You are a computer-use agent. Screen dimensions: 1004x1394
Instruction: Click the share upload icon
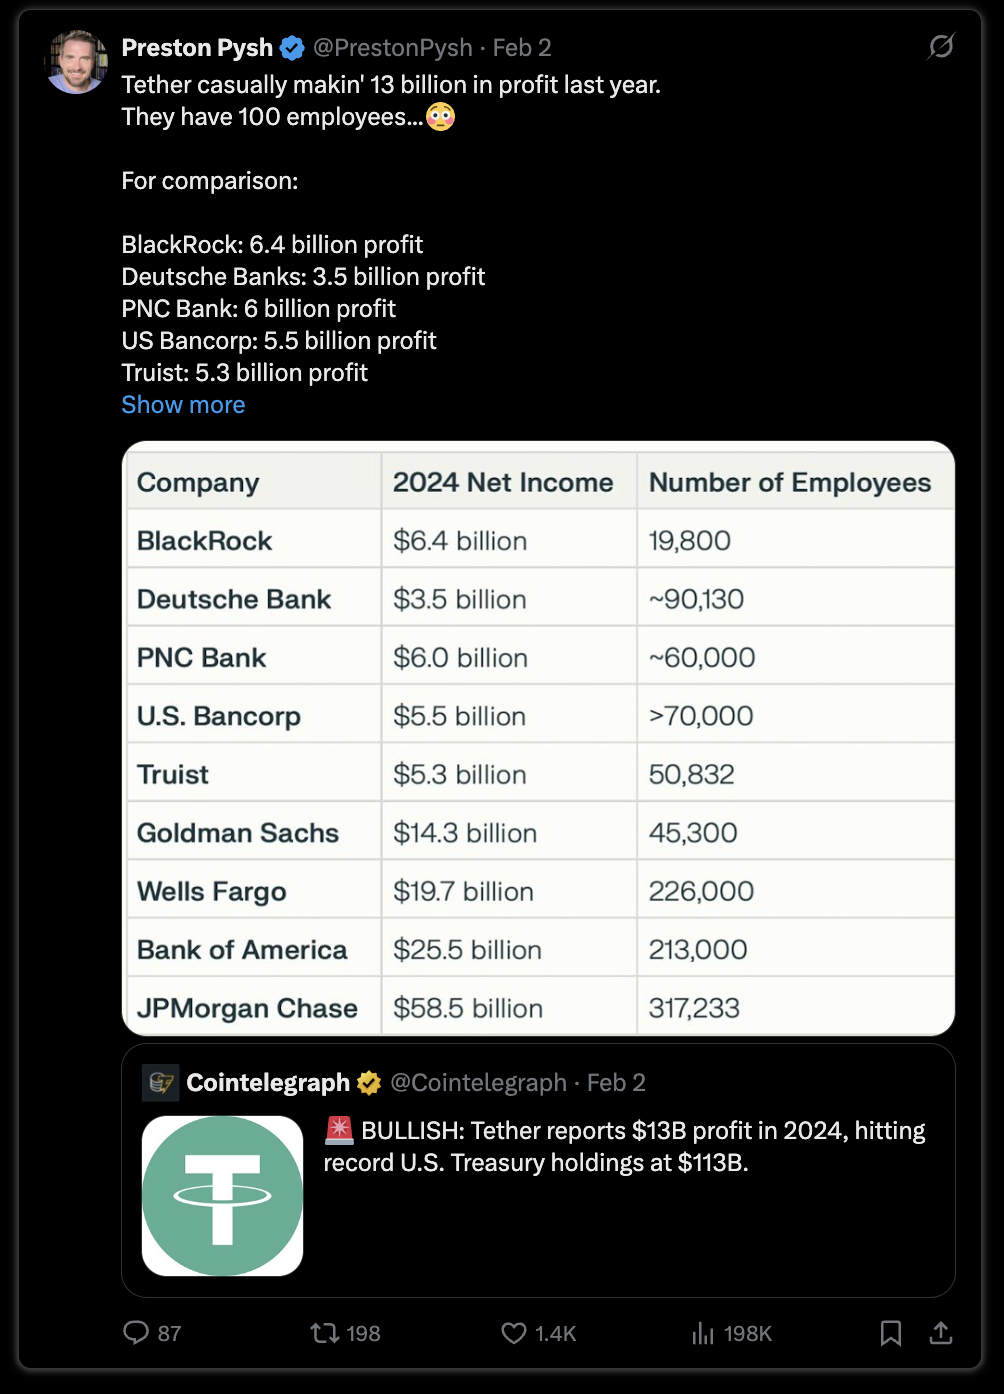(x=941, y=1333)
